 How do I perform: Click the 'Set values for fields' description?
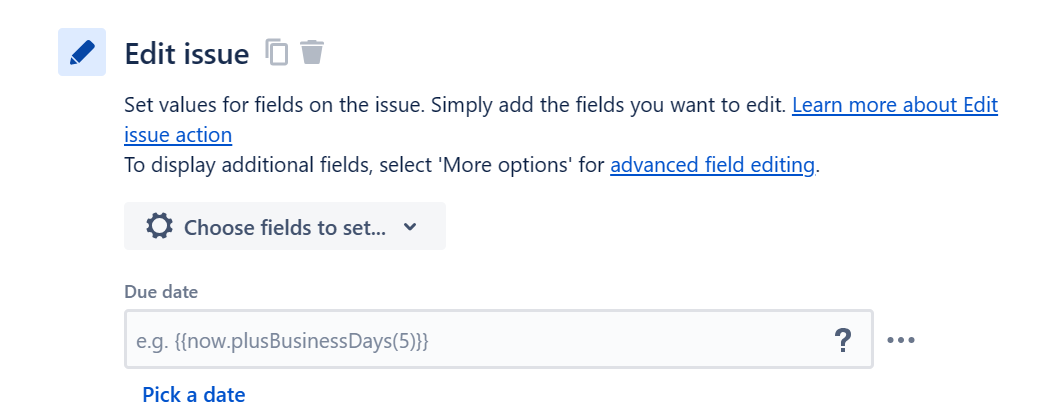pos(457,105)
